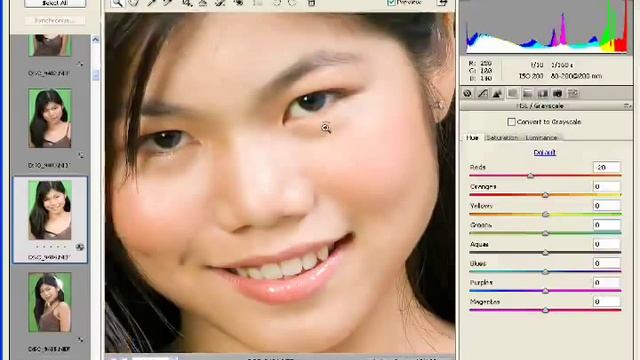640x360 pixels.
Task: Click the Synchronize button
Action: click(55, 20)
